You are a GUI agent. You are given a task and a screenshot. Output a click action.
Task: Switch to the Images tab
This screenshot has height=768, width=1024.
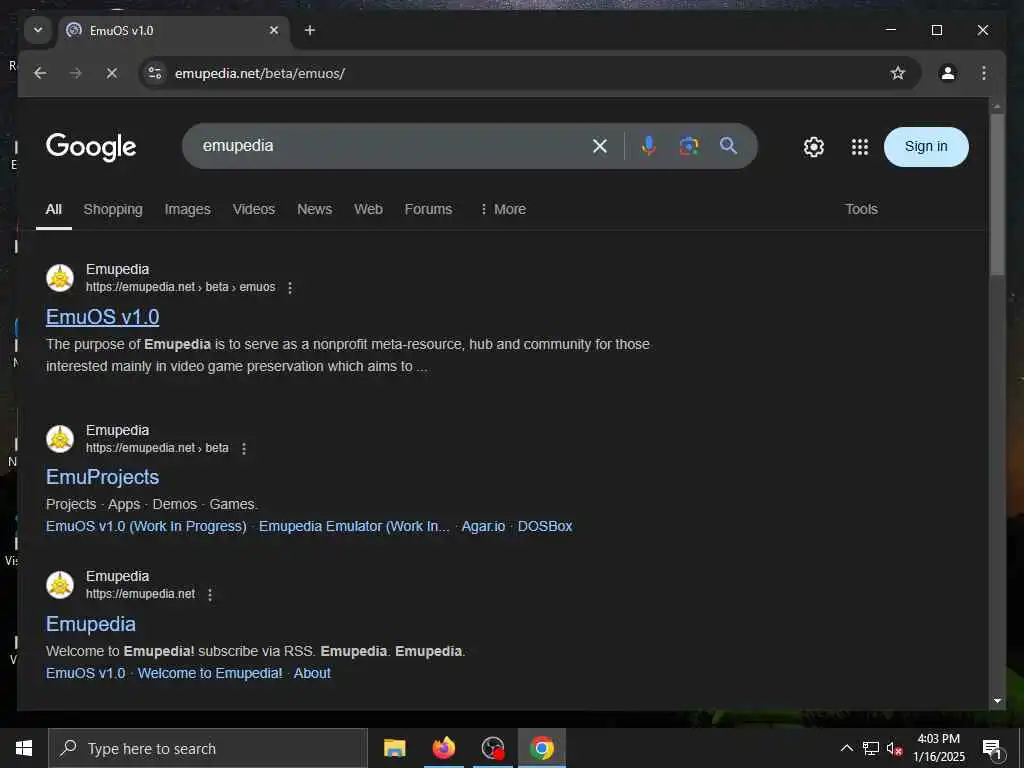187,209
